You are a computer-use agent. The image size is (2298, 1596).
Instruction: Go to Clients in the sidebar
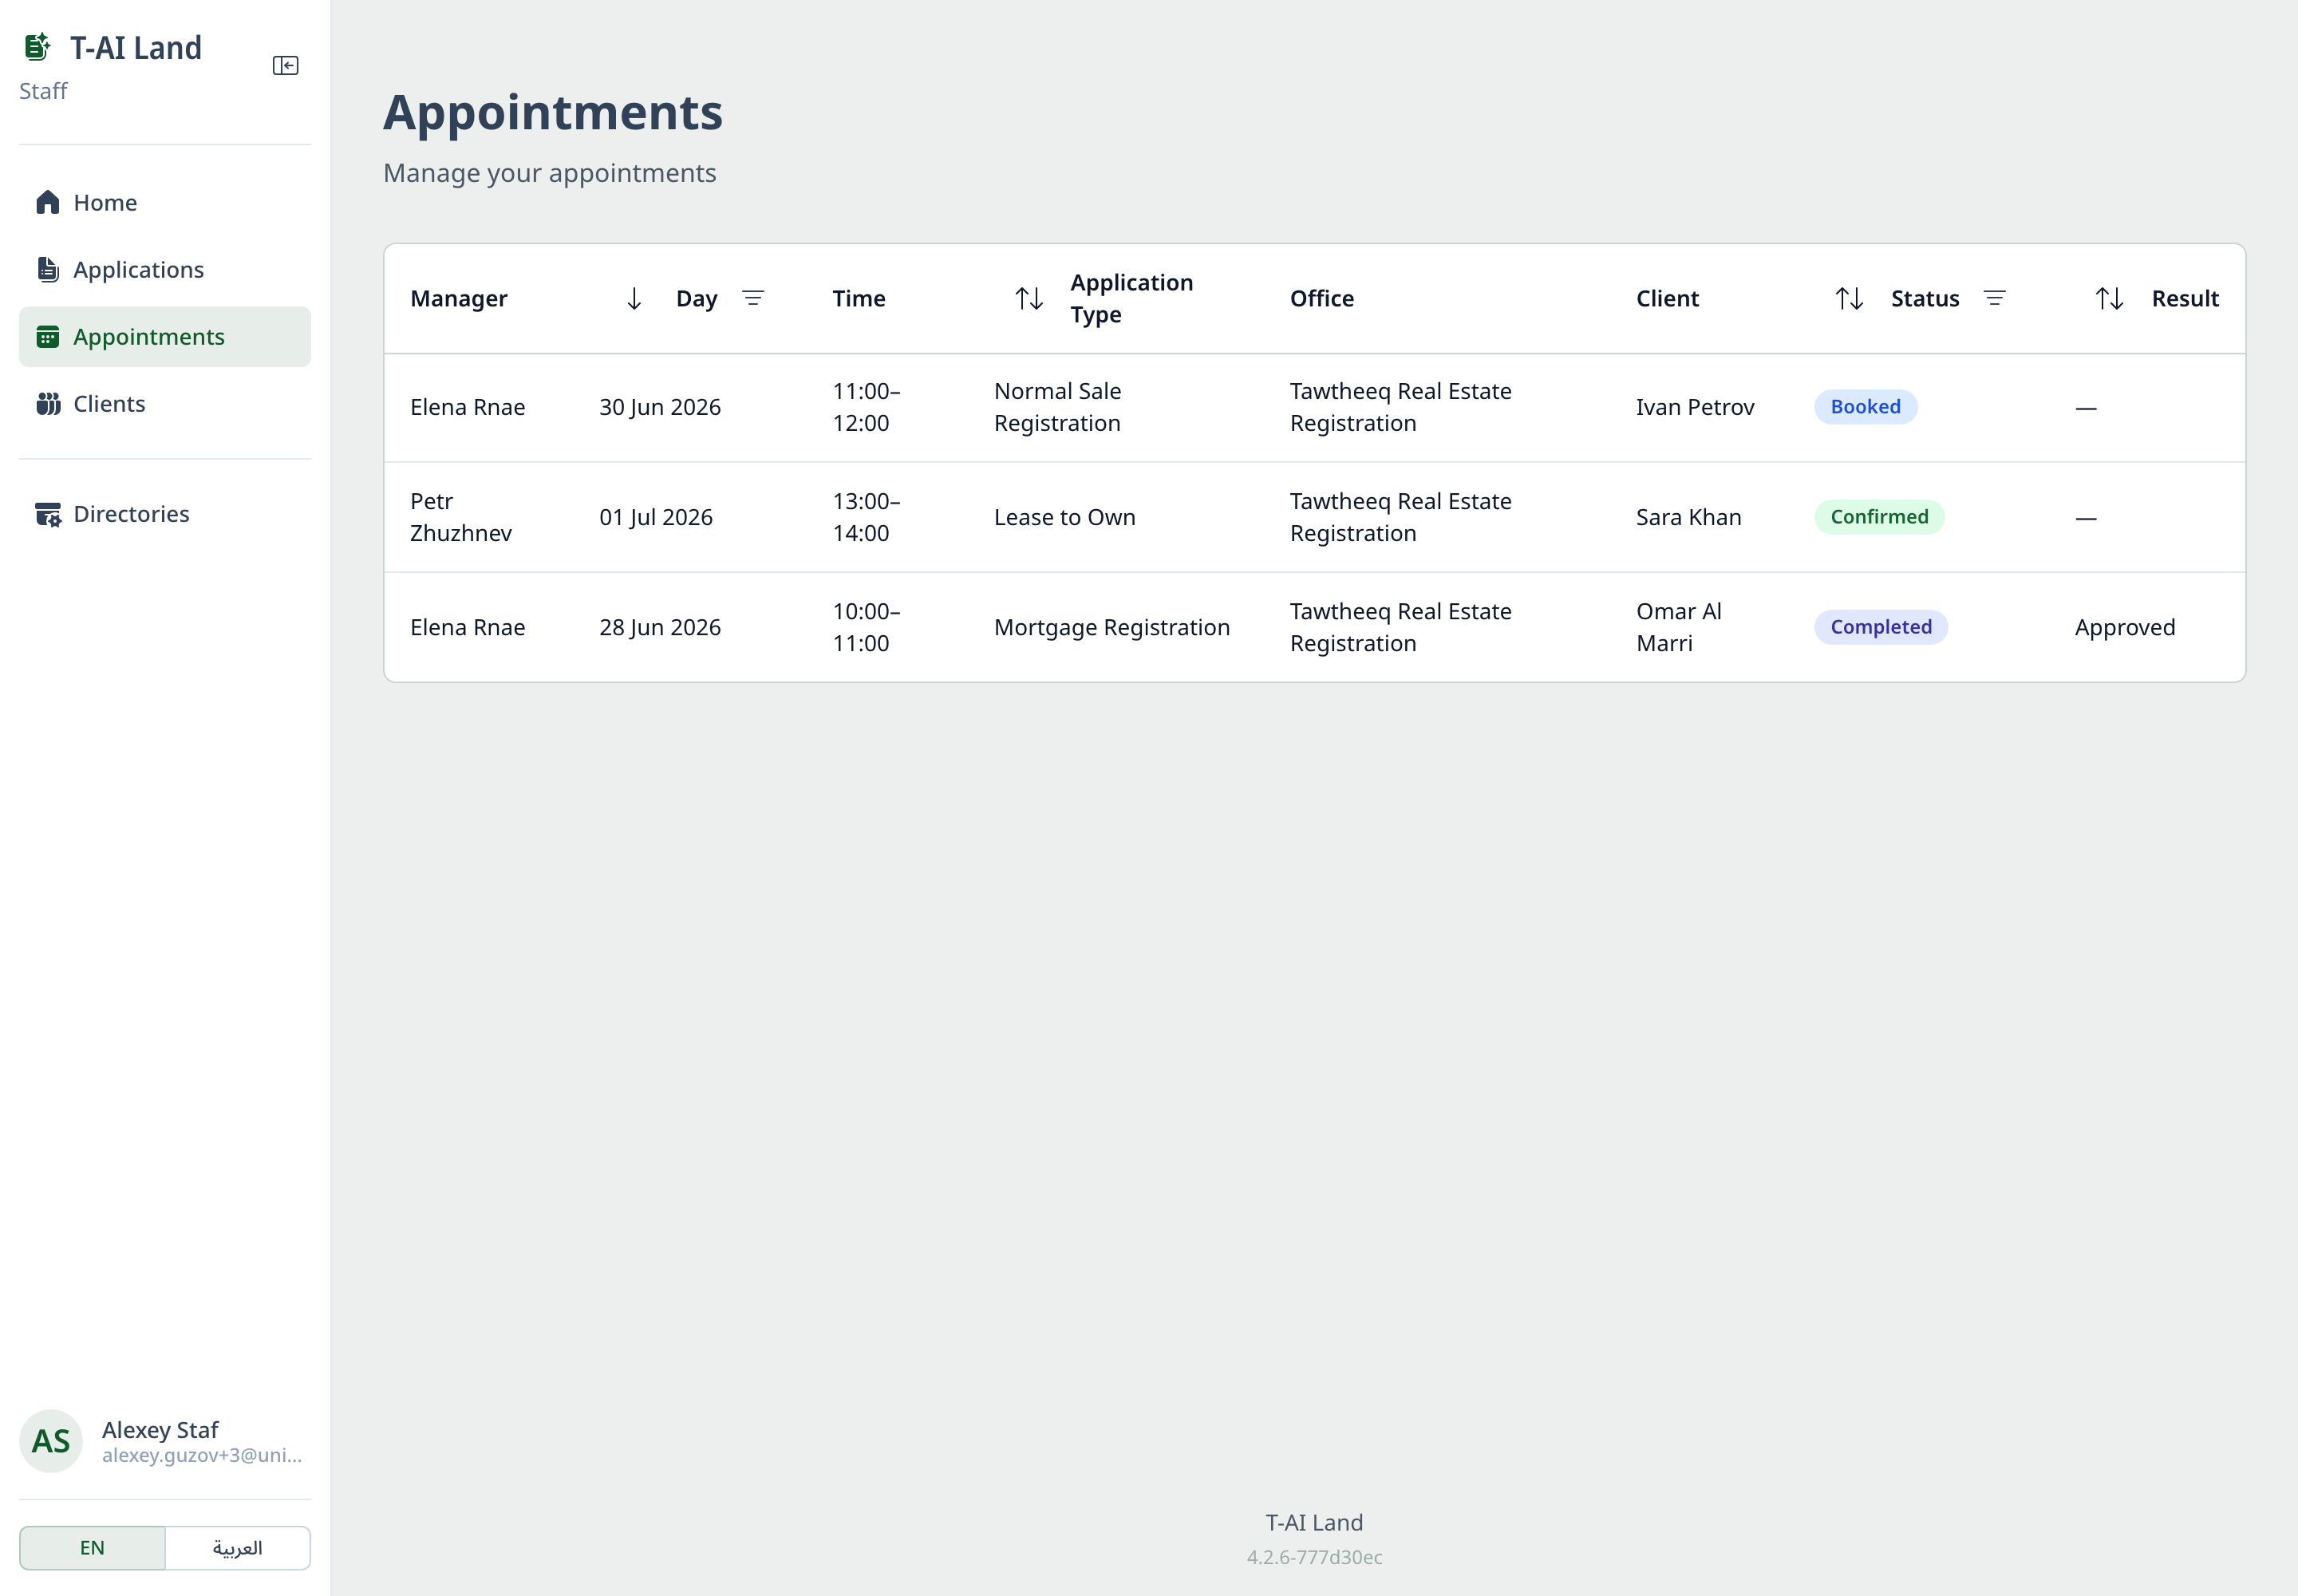165,404
